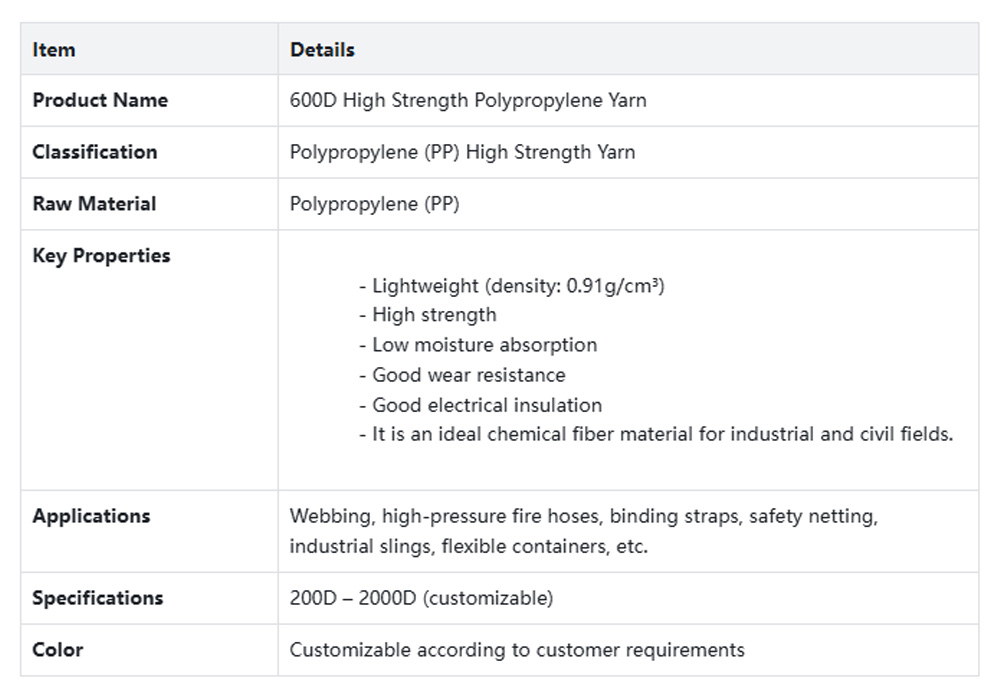Click the "Good electrical insulation" line
Image resolution: width=1000 pixels, height=699 pixels.
click(480, 405)
